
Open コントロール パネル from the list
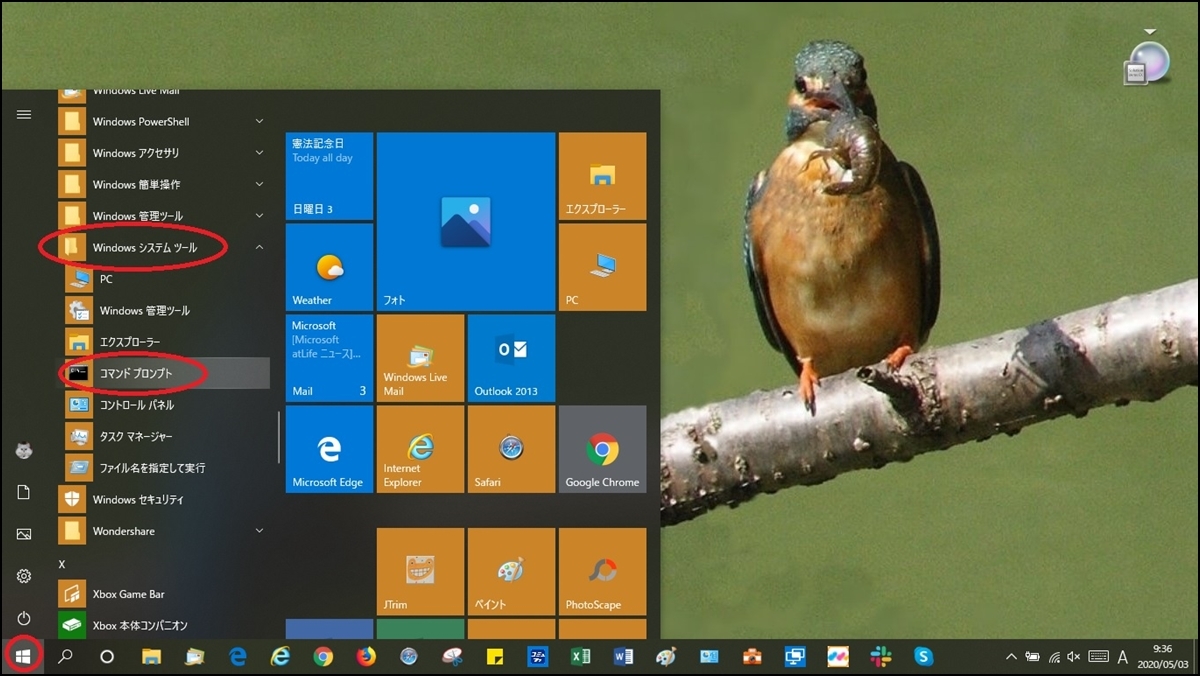pyautogui.click(x=136, y=405)
